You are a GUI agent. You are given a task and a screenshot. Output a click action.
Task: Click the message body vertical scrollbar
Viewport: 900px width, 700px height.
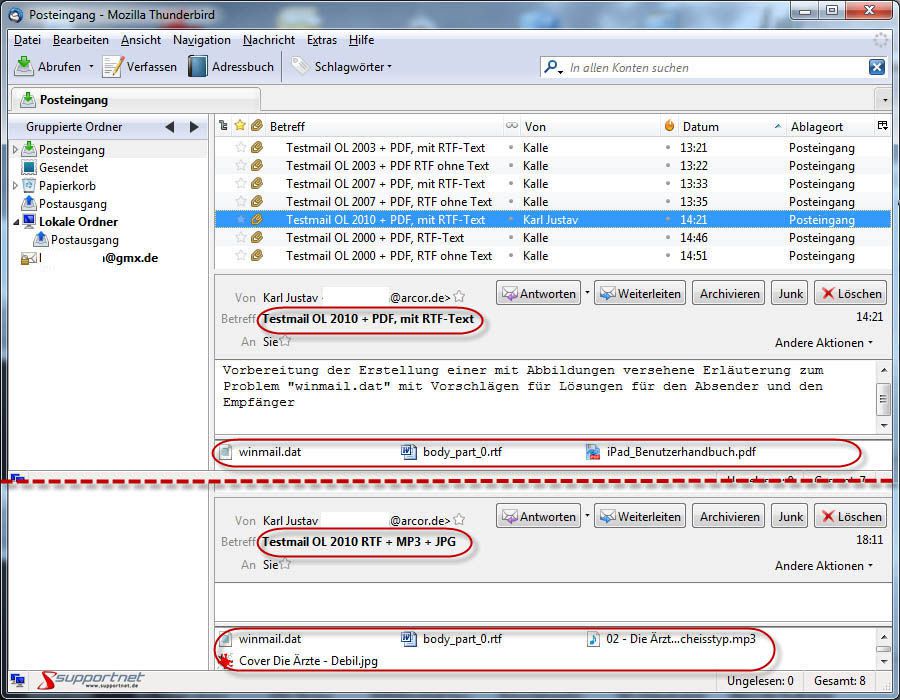coord(883,397)
